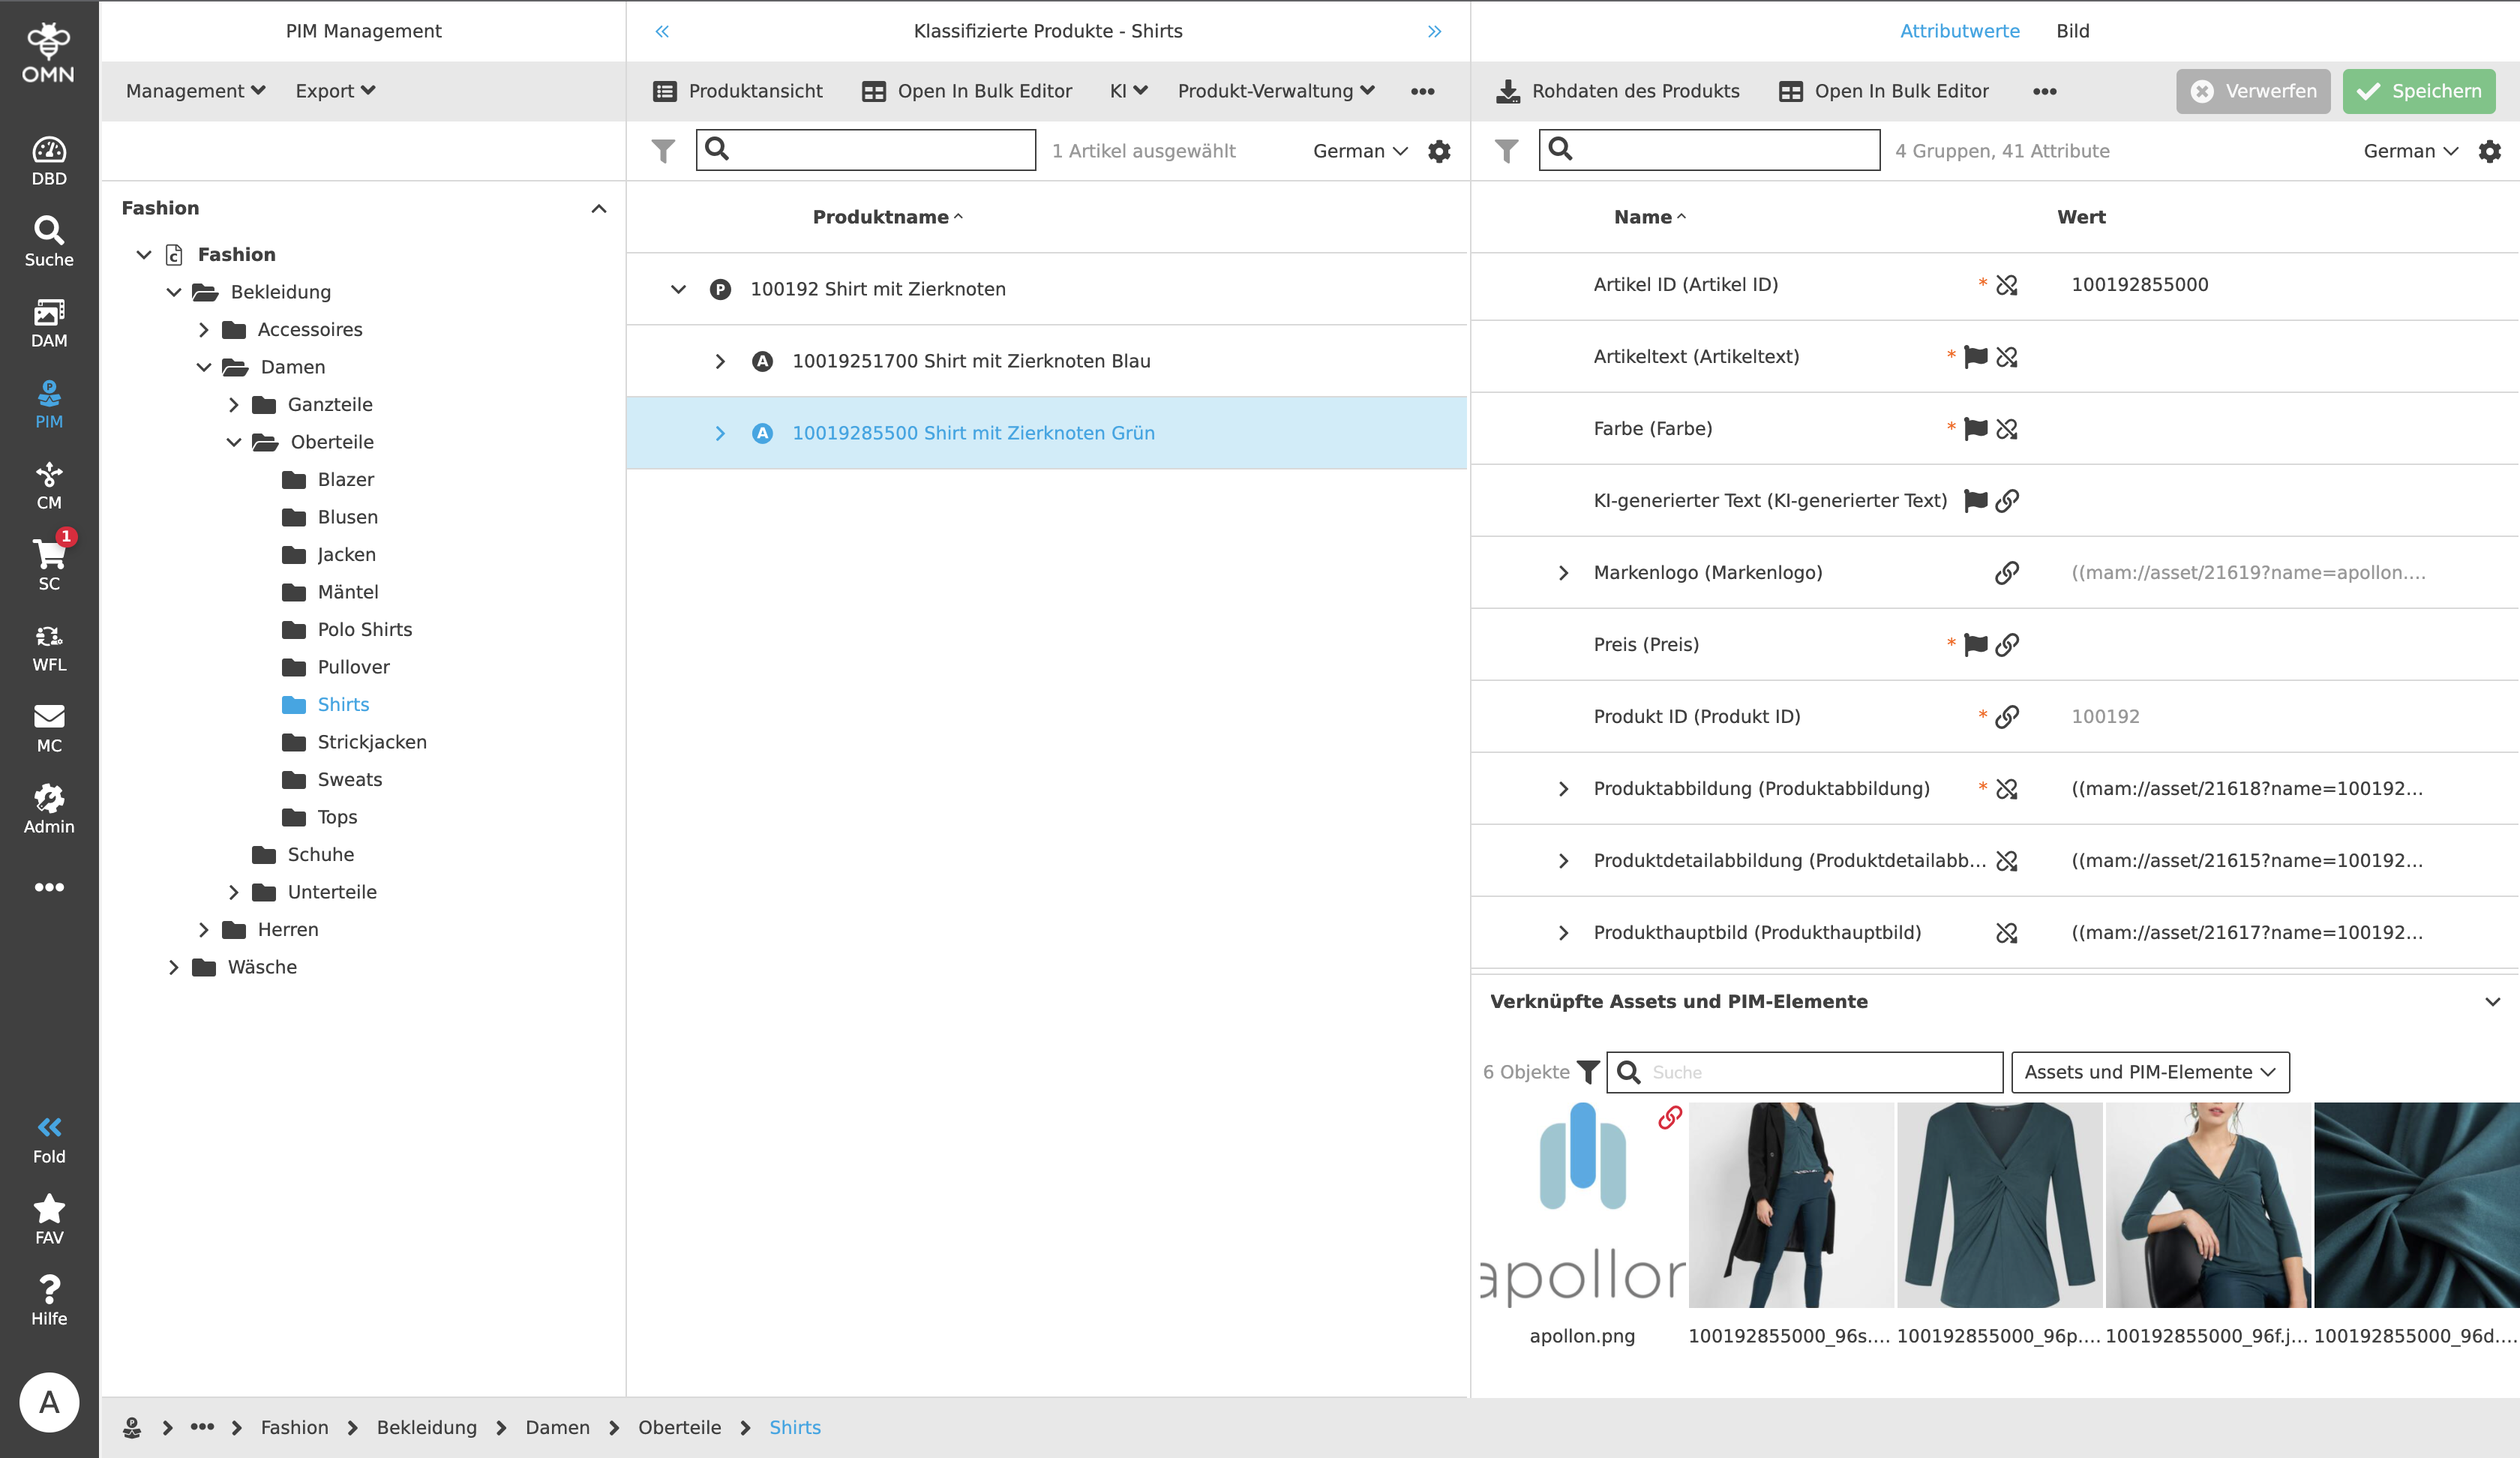The height and width of the screenshot is (1458, 2520).
Task: Click the unlink icon for Produkthauptbild
Action: click(x=2008, y=932)
